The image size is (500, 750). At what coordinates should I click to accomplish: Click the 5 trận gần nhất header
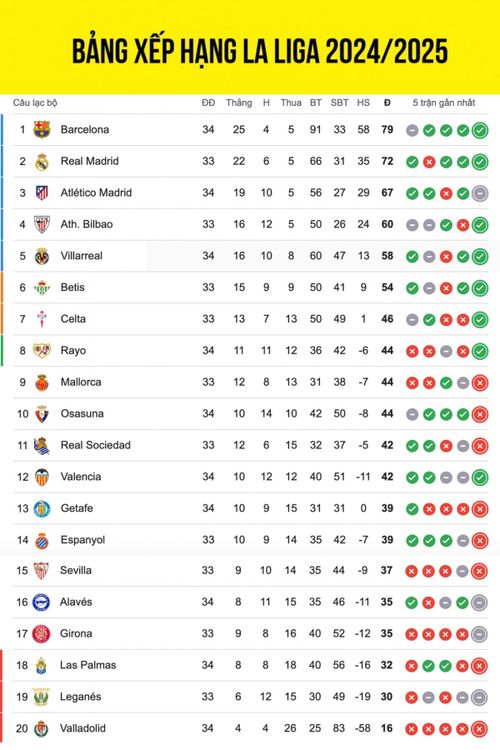[x=444, y=103]
